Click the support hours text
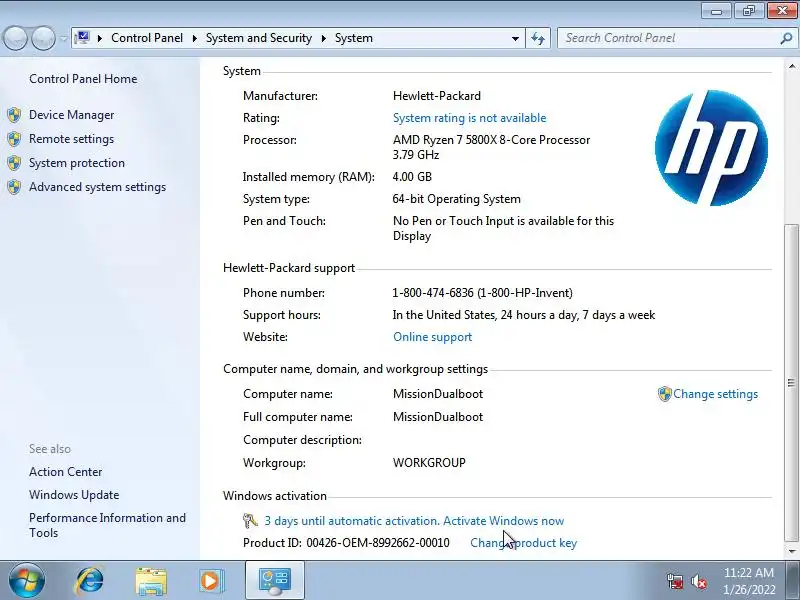The width and height of the screenshot is (800, 600). click(523, 315)
